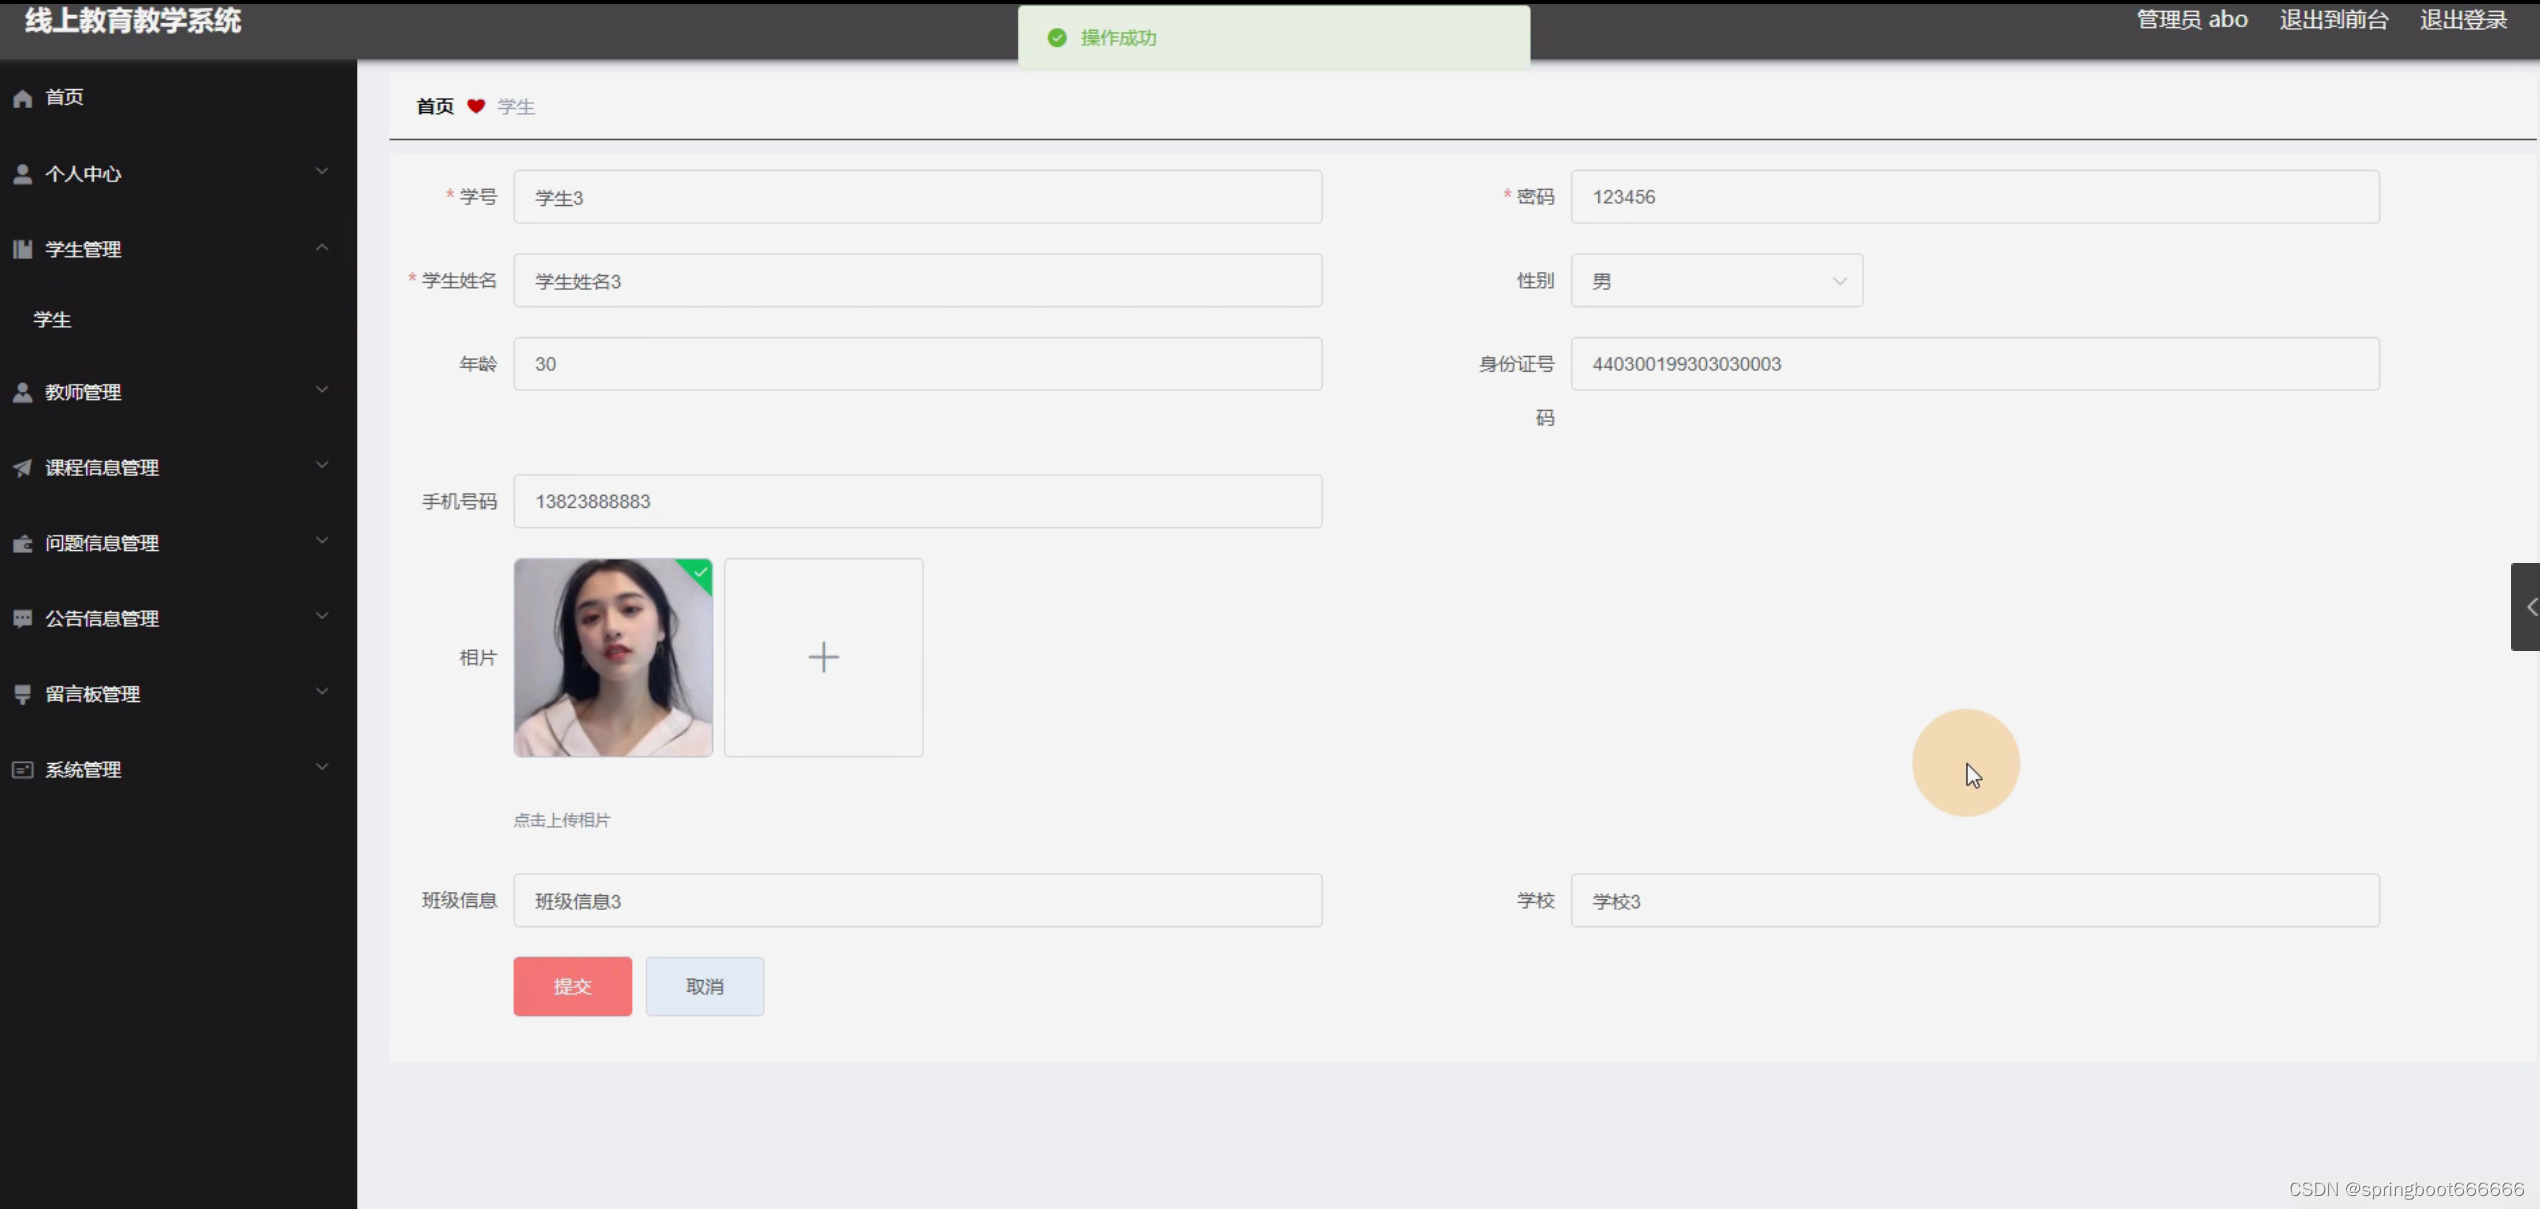The image size is (2540, 1209).
Task: Click the plus to upload photo
Action: [823, 657]
